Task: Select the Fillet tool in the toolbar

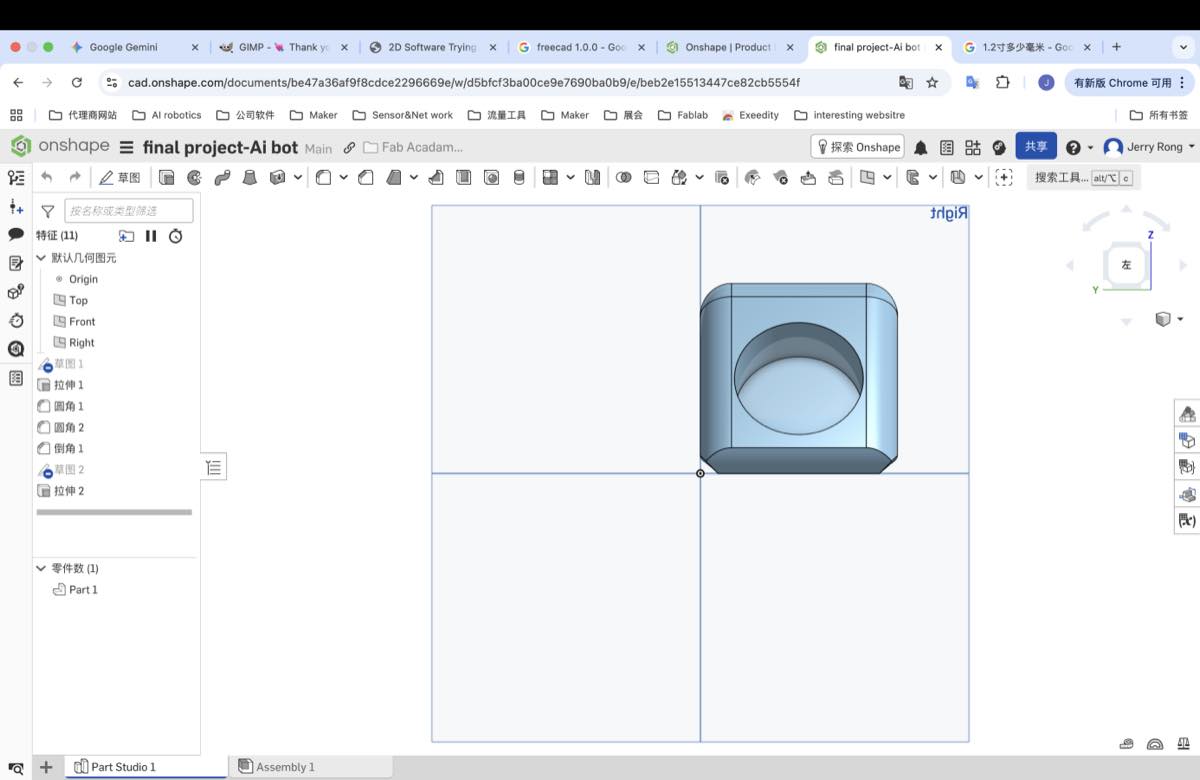Action: click(324, 177)
